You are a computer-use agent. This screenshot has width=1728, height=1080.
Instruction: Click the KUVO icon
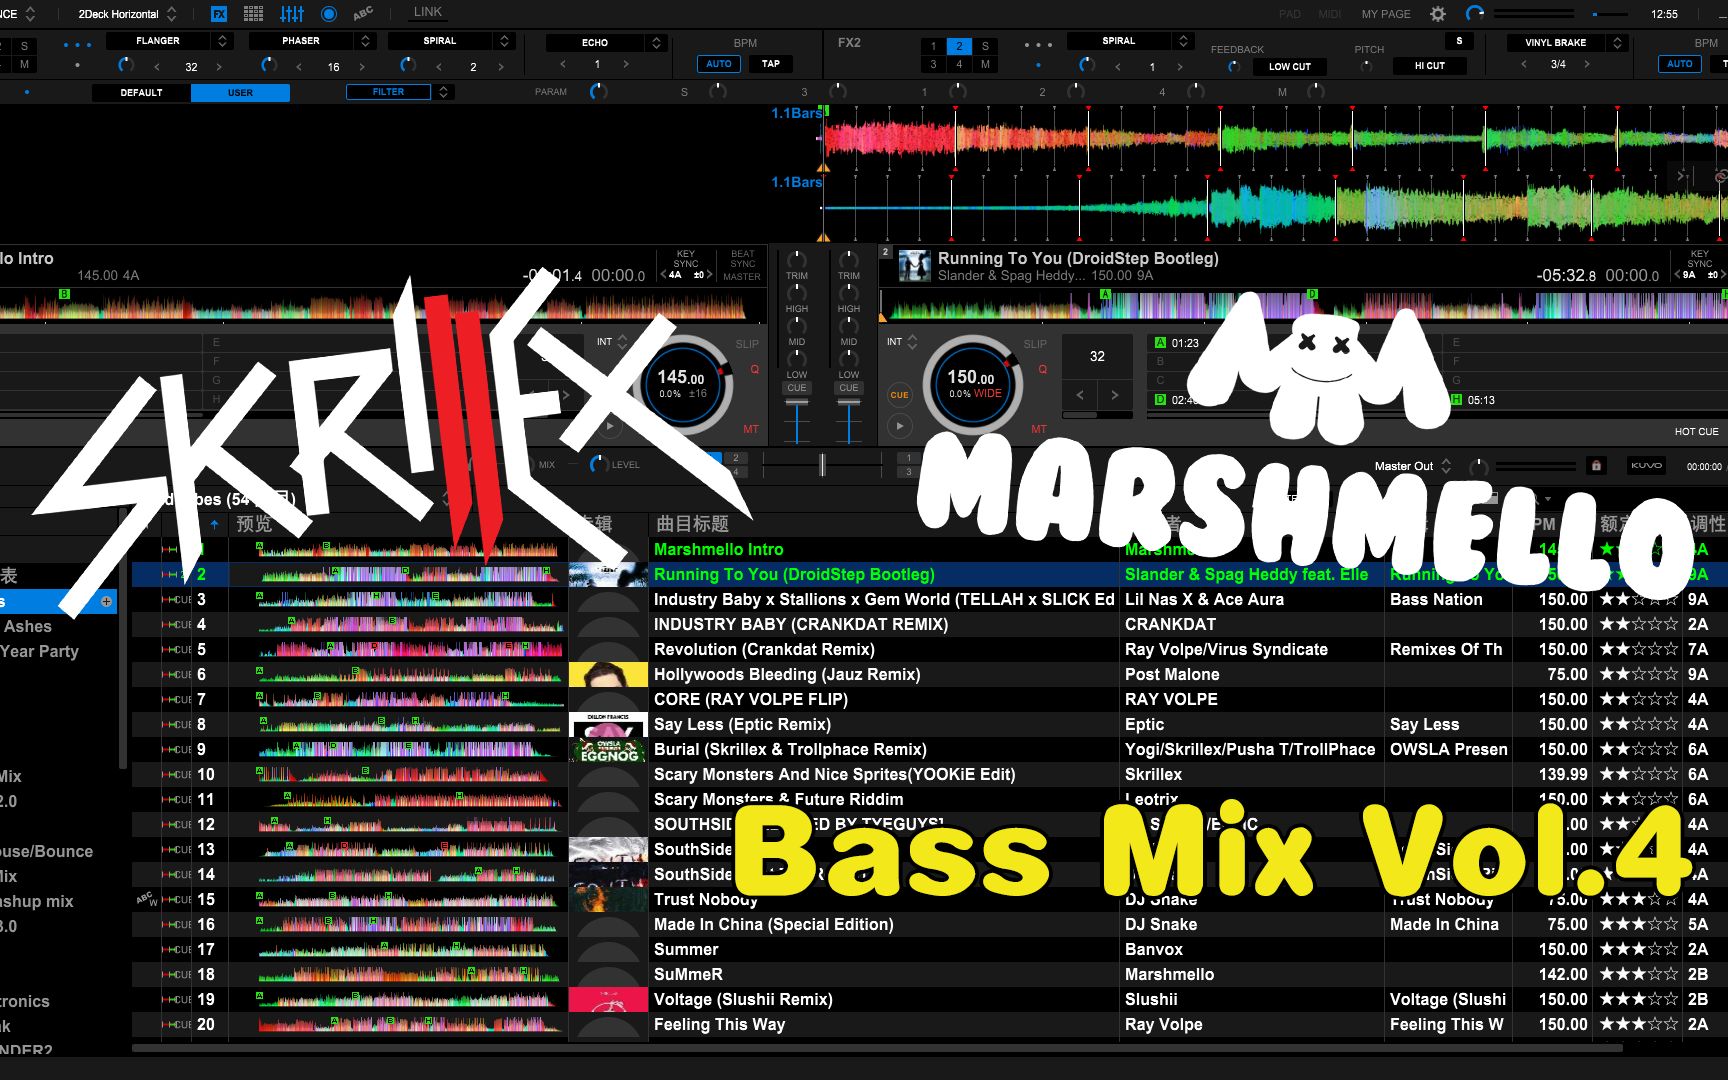1646,466
